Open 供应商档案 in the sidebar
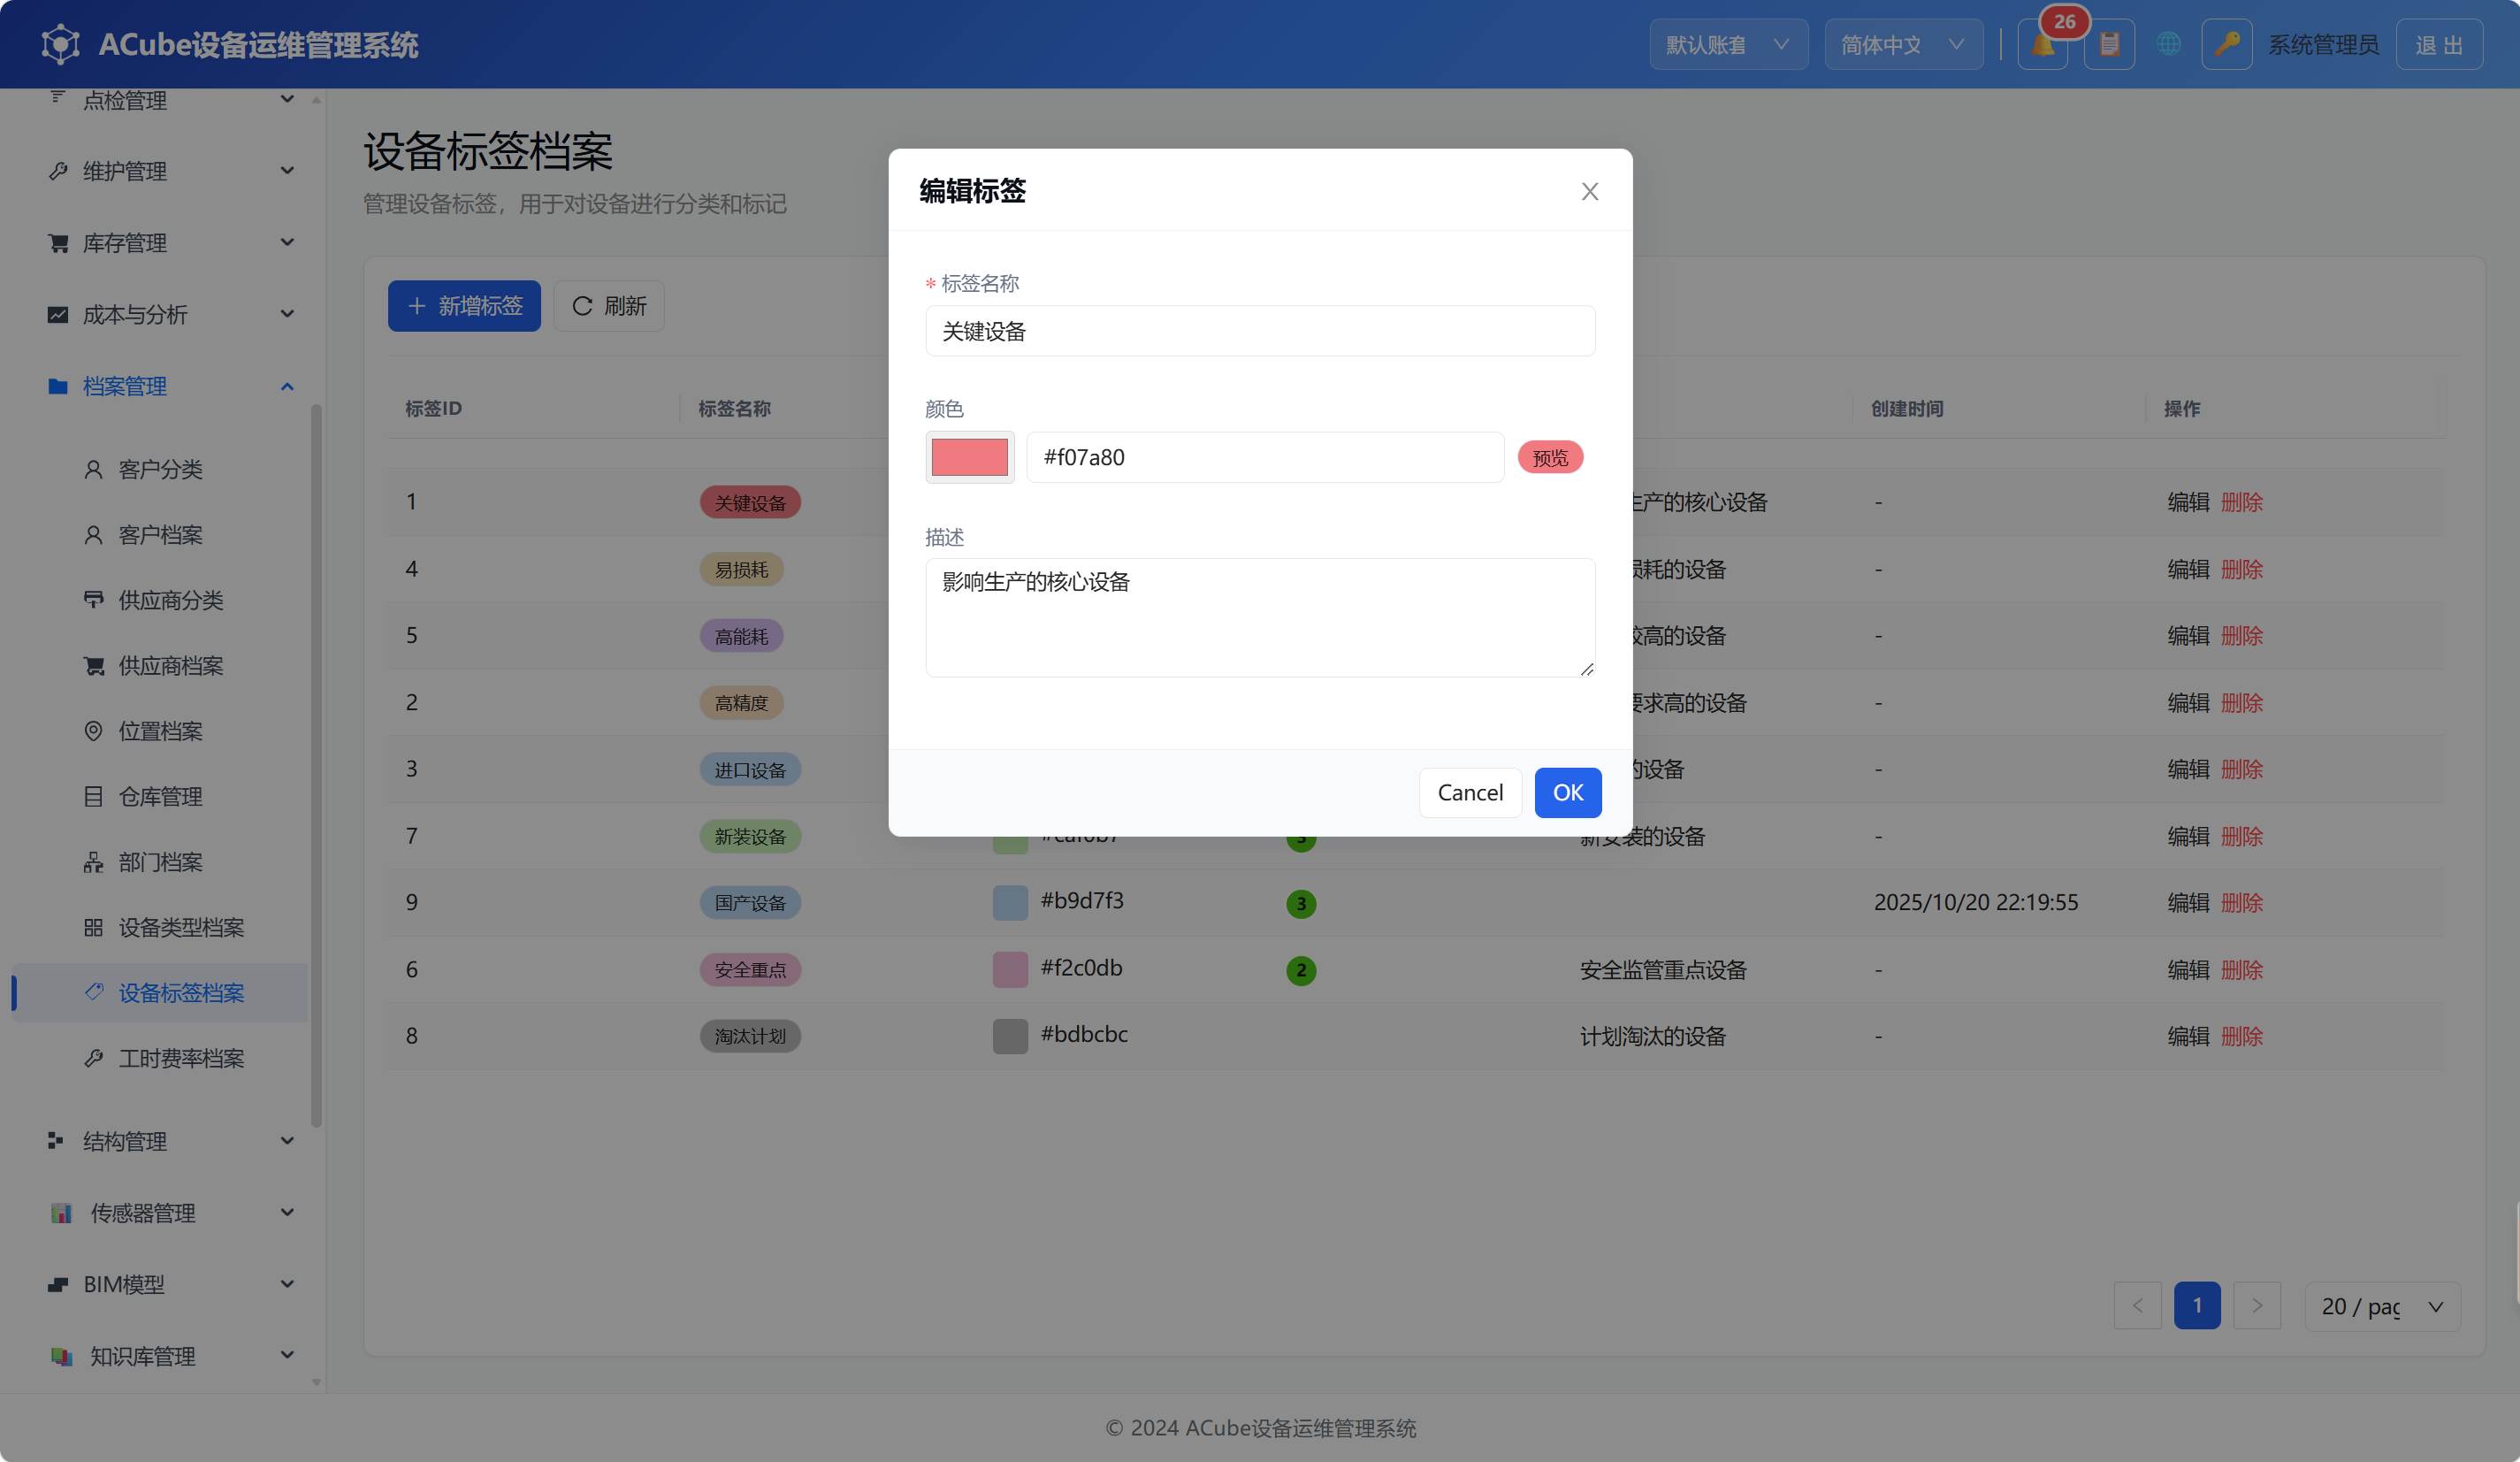Viewport: 2520px width, 1462px height. point(160,666)
